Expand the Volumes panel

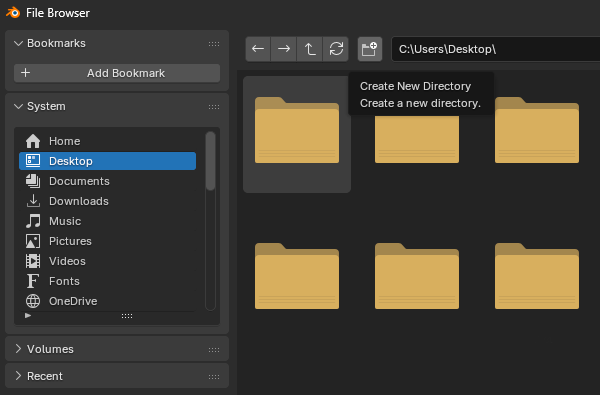tap(18, 349)
